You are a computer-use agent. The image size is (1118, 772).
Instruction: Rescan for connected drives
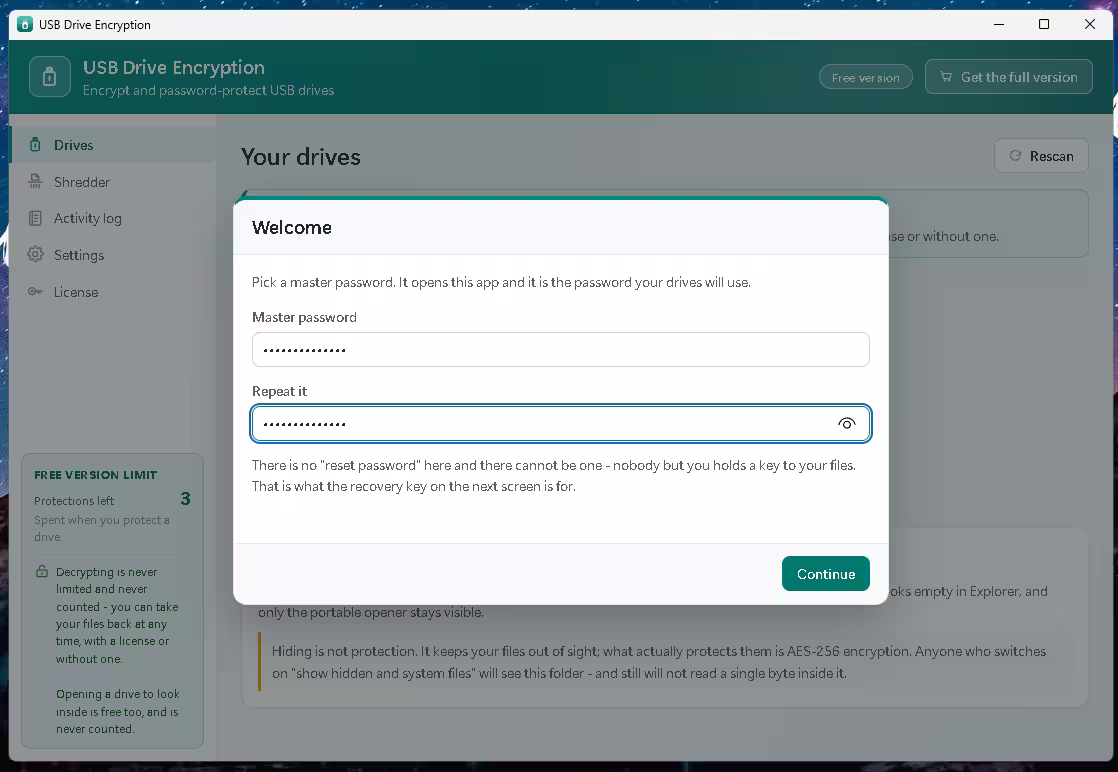tap(1041, 156)
